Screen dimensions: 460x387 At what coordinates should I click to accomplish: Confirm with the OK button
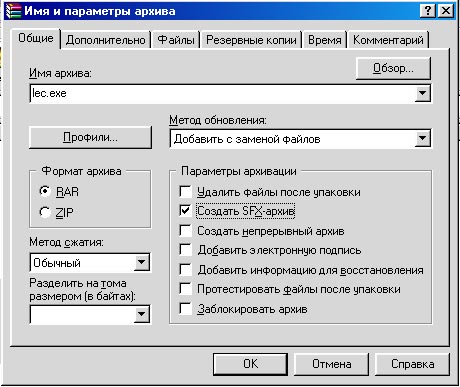(x=250, y=364)
